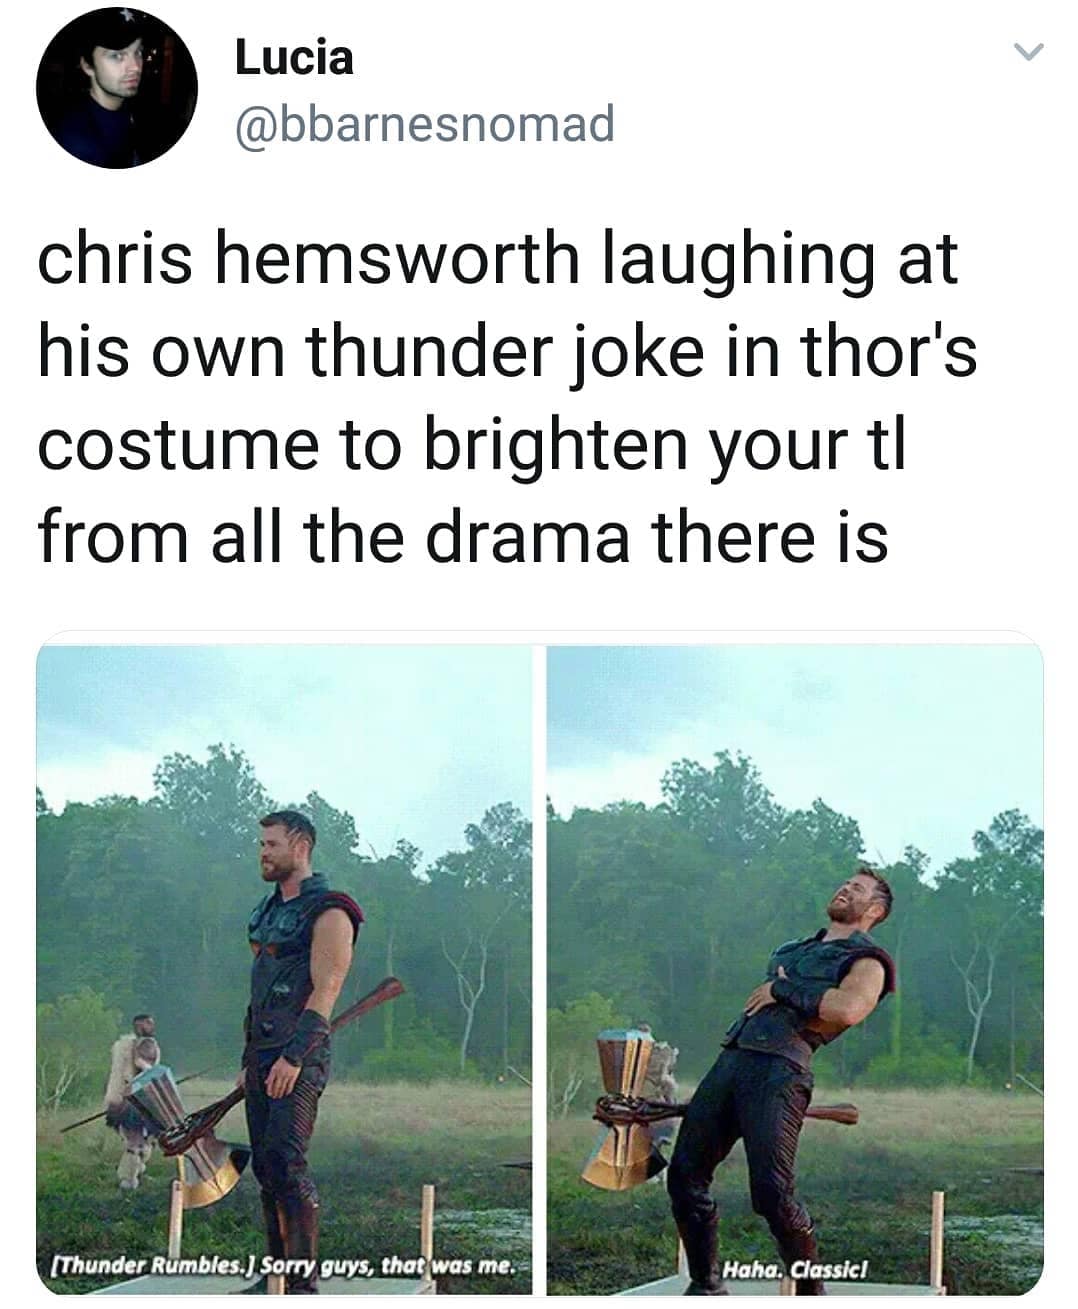The image size is (1078, 1309).
Task: Expand the tweet options chevron arrow
Action: click(1028, 51)
